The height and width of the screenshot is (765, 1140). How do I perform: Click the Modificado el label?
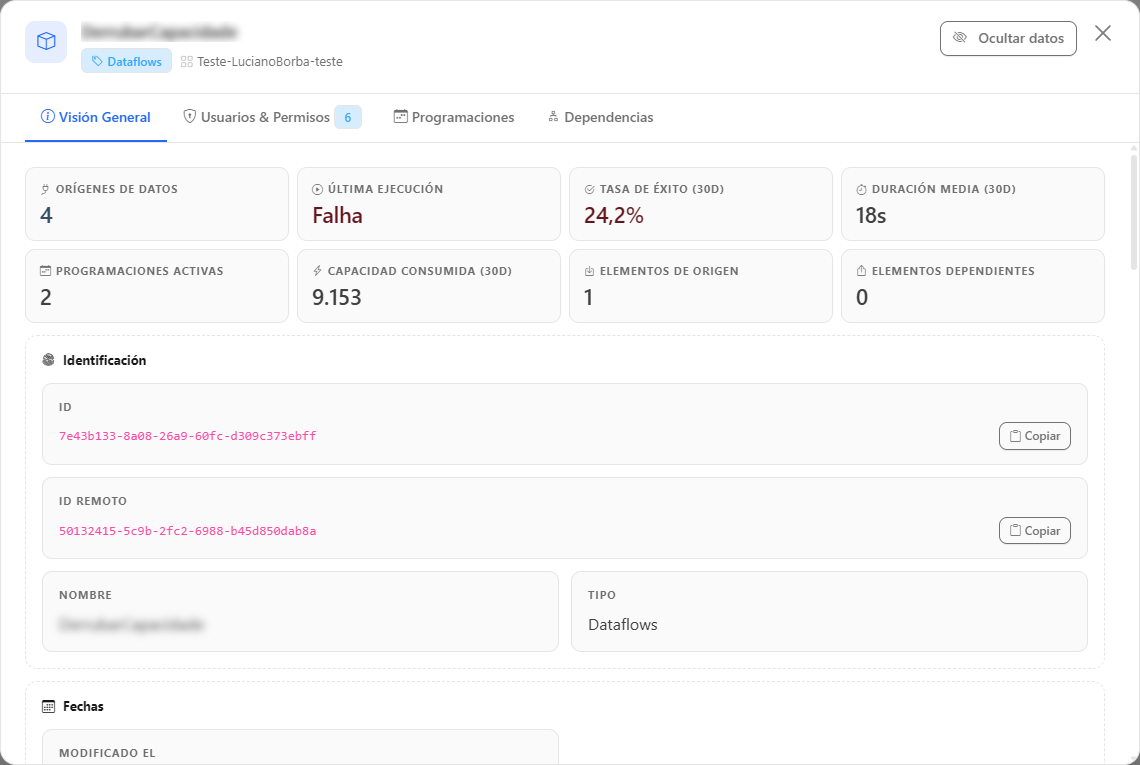(108, 753)
